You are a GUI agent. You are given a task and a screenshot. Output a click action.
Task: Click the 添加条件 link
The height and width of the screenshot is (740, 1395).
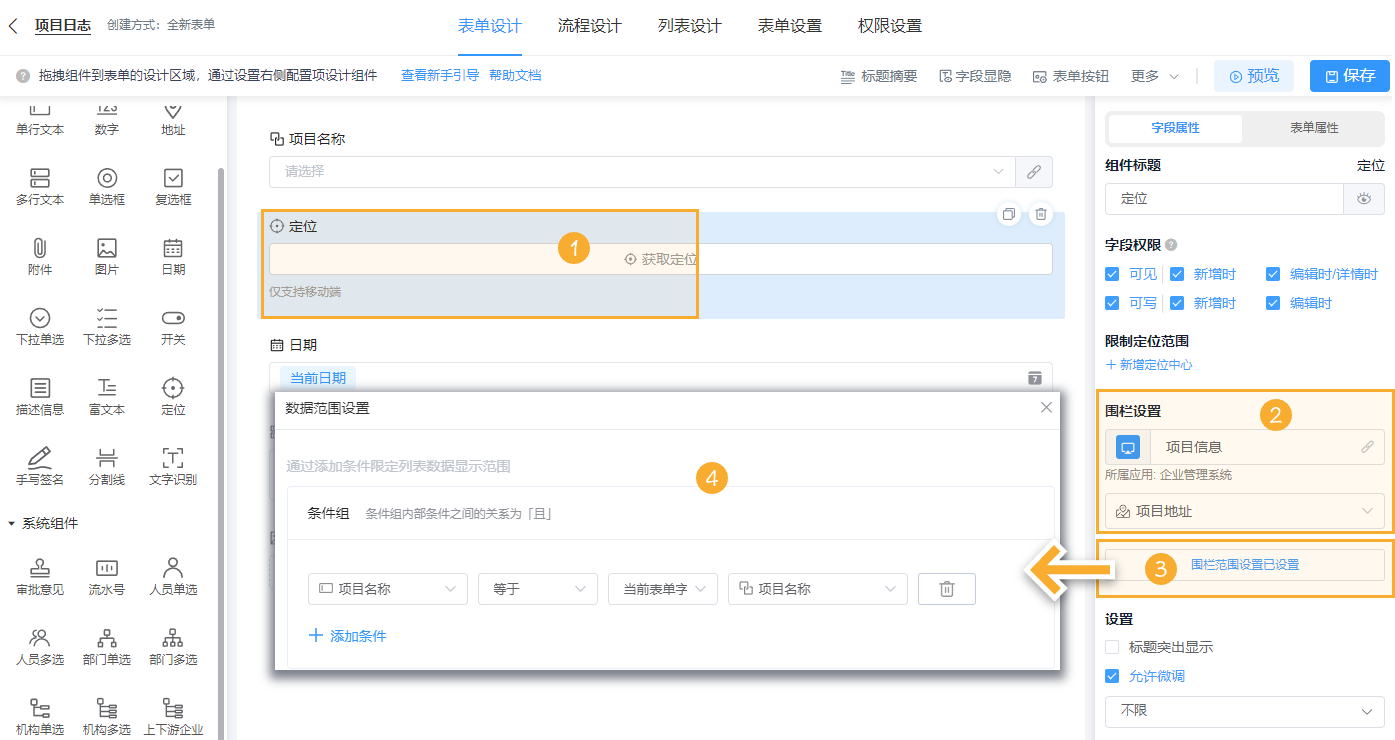[346, 635]
